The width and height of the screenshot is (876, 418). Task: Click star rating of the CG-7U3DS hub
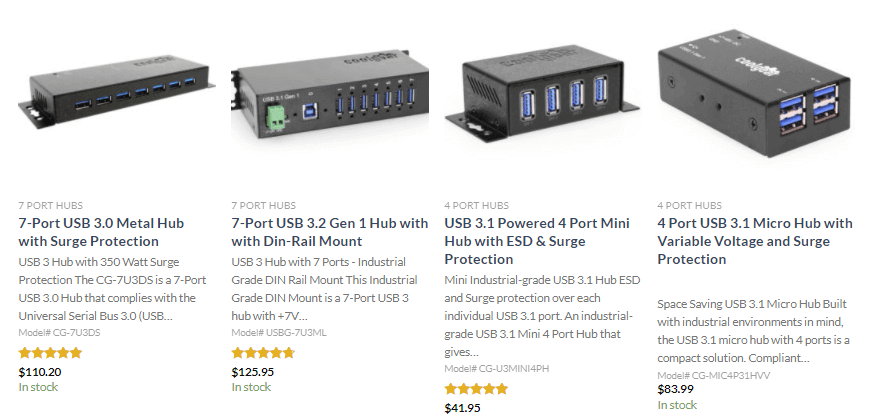50,353
